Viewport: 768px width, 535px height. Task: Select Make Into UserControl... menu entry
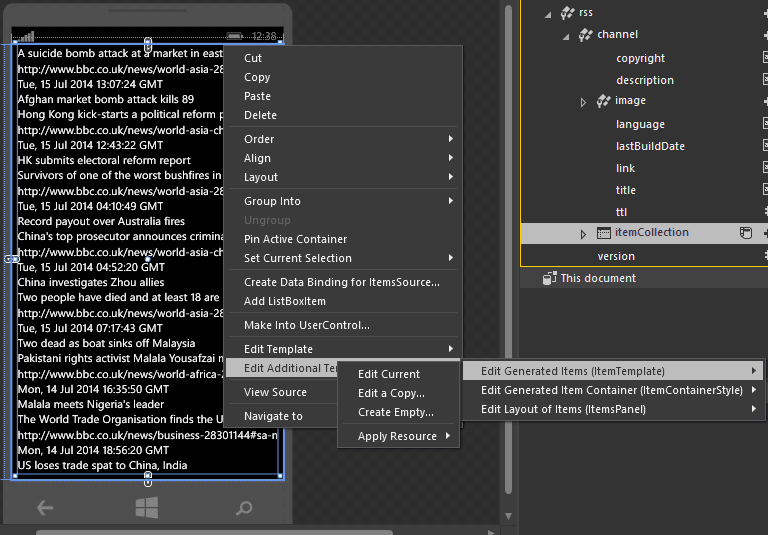pos(306,325)
